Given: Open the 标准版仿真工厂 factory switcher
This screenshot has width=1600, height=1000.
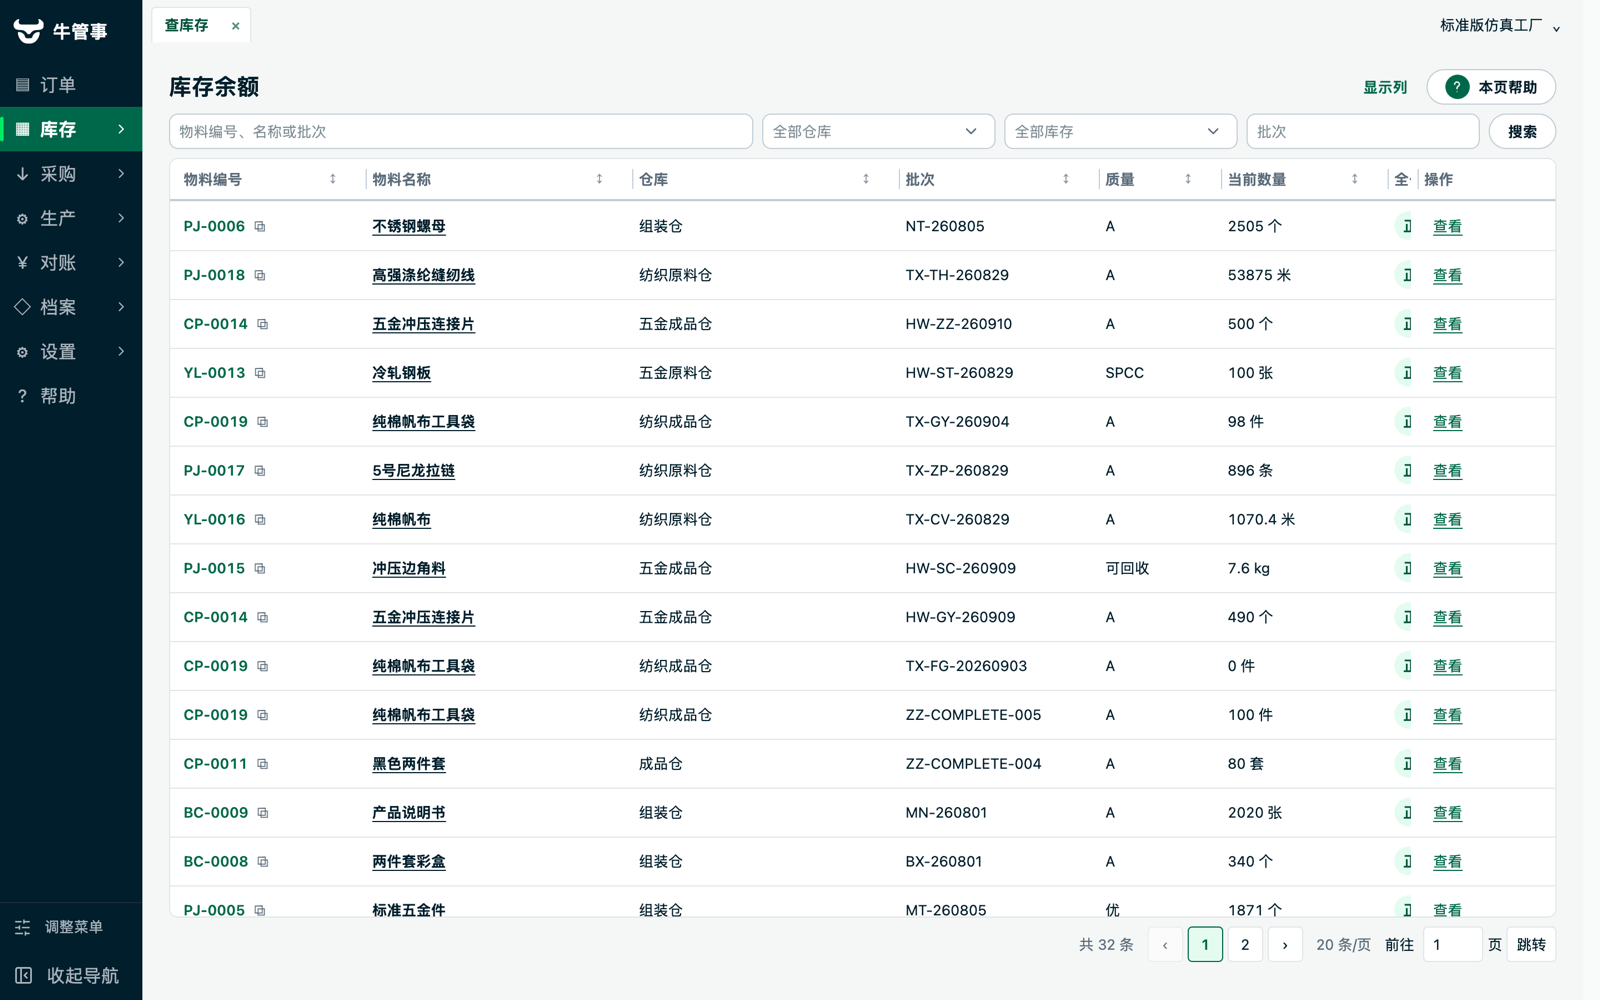Looking at the screenshot, I should [1500, 26].
